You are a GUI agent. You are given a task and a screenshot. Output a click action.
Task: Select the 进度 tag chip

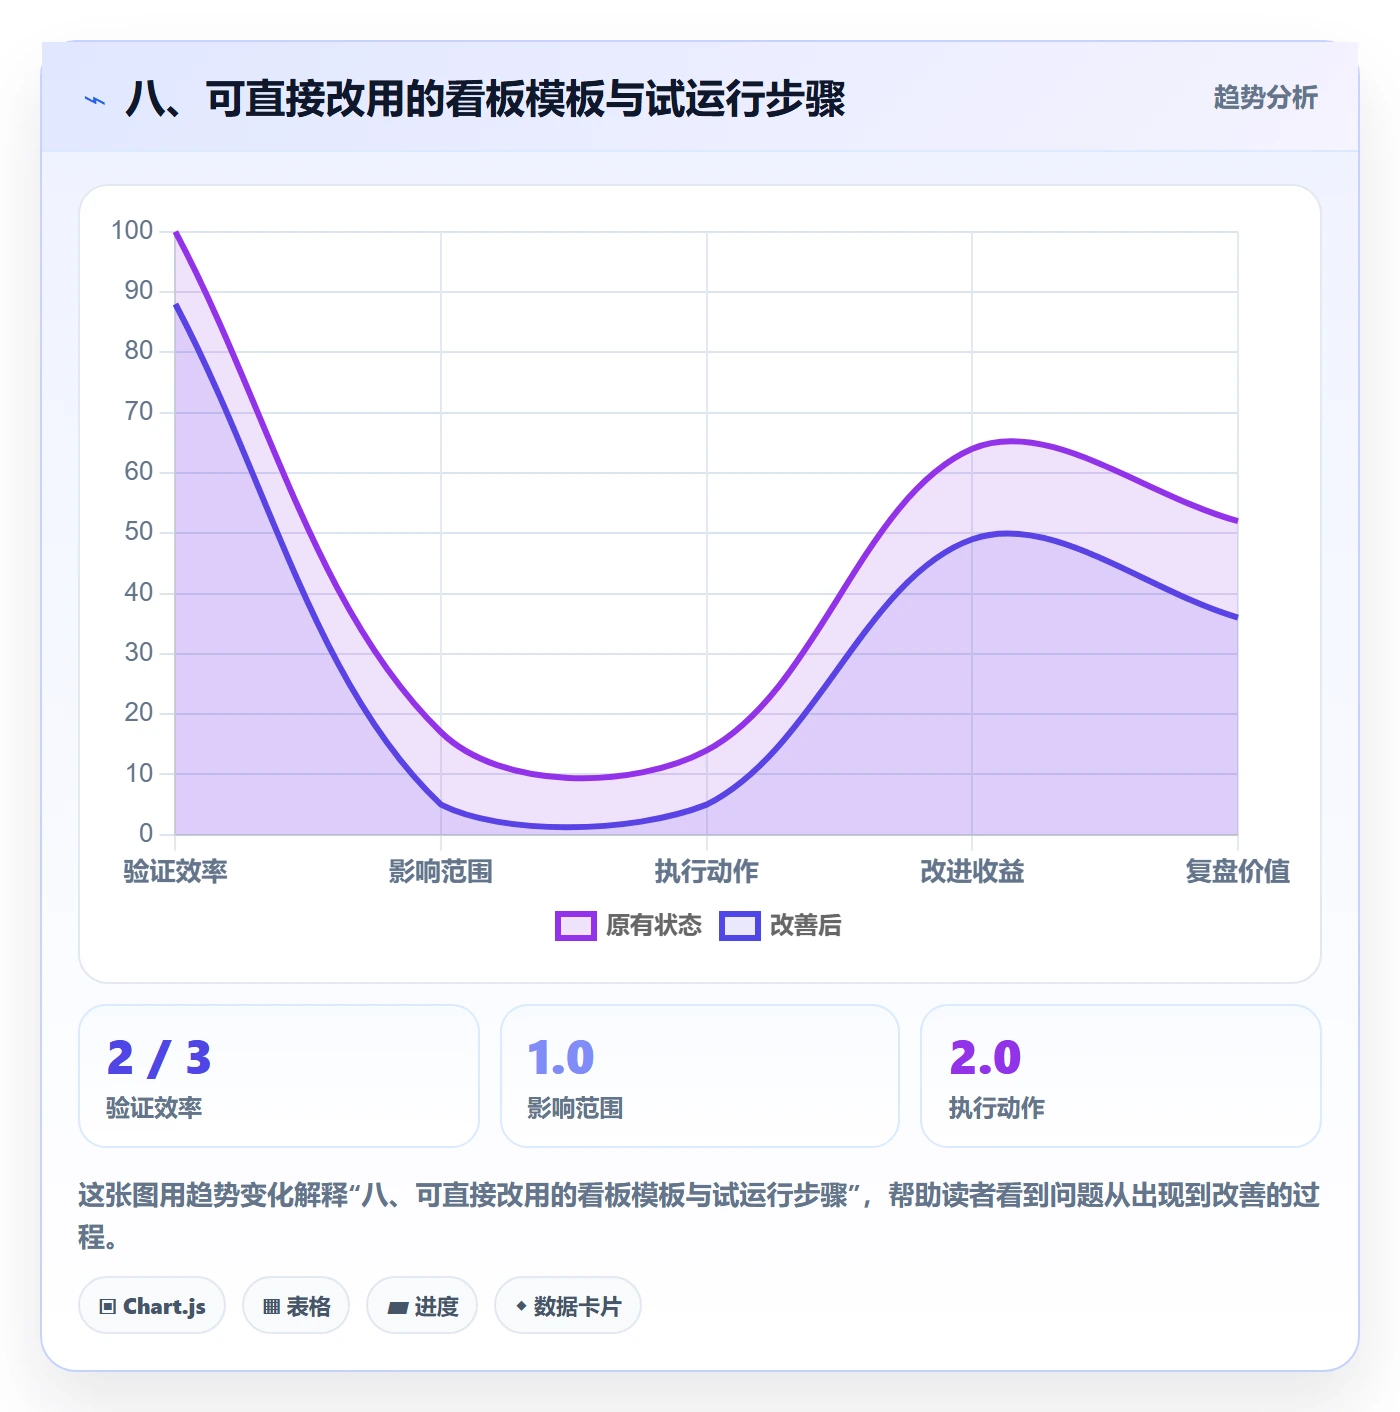click(422, 1306)
